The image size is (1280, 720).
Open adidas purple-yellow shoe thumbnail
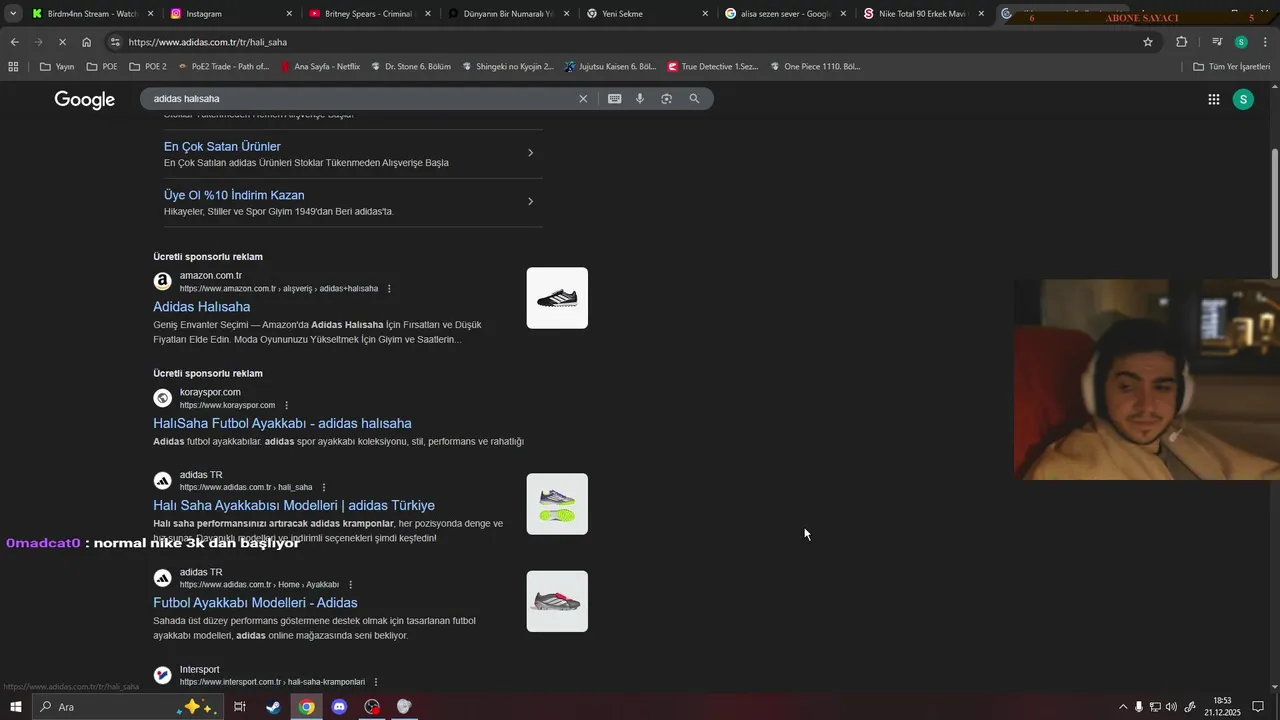coord(557,504)
